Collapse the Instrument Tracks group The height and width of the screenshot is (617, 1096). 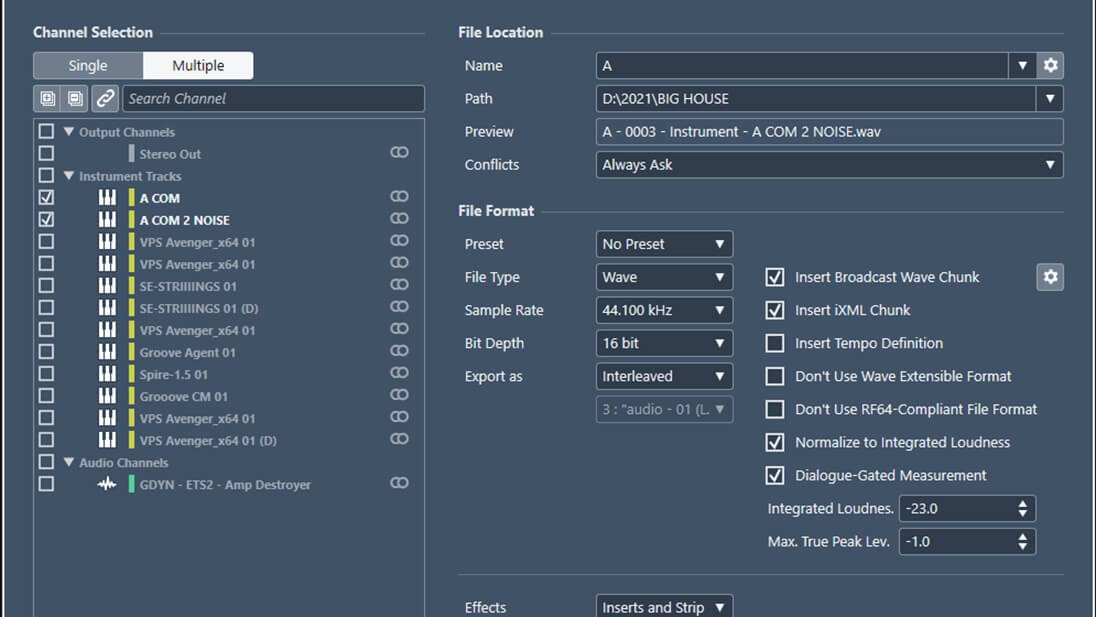69,176
